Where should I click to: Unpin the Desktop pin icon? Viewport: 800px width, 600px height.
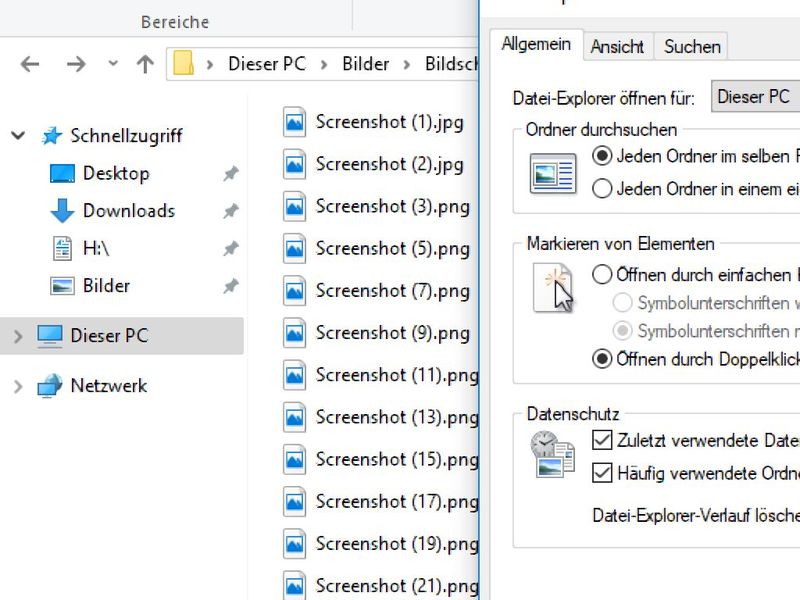tap(231, 173)
